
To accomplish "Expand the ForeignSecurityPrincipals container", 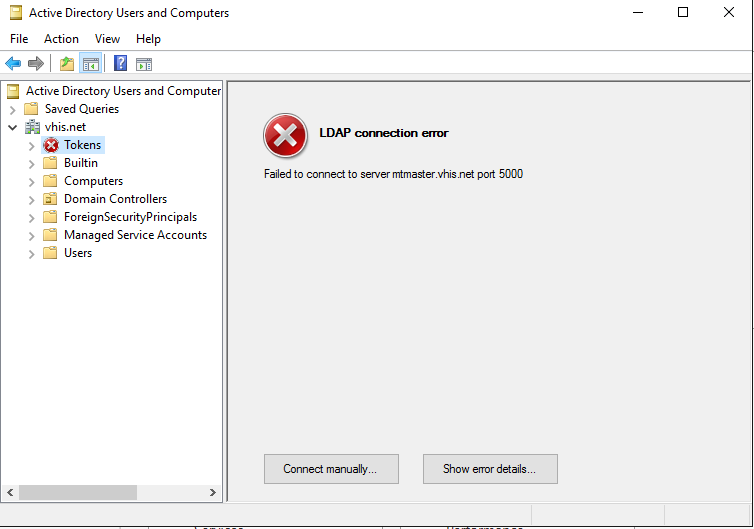I will 32,218.
